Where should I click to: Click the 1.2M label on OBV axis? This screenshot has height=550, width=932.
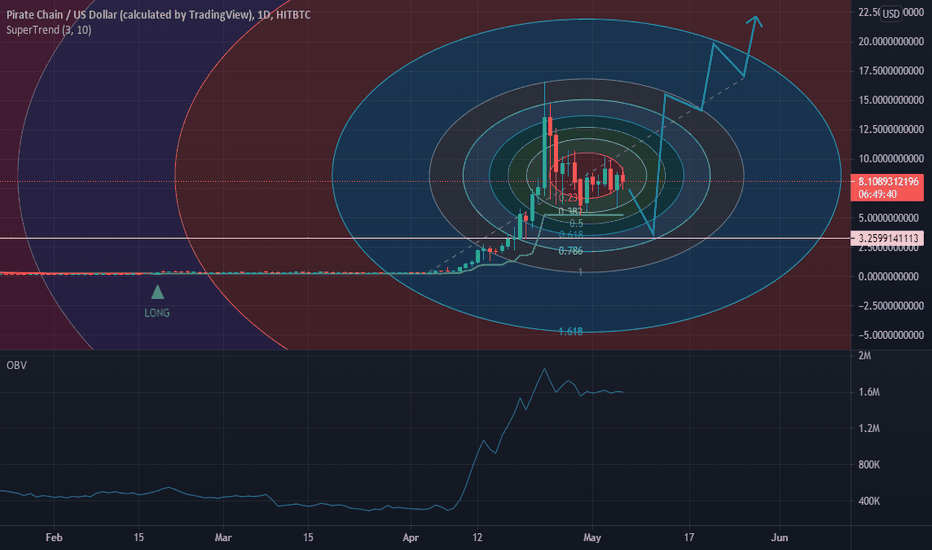869,428
